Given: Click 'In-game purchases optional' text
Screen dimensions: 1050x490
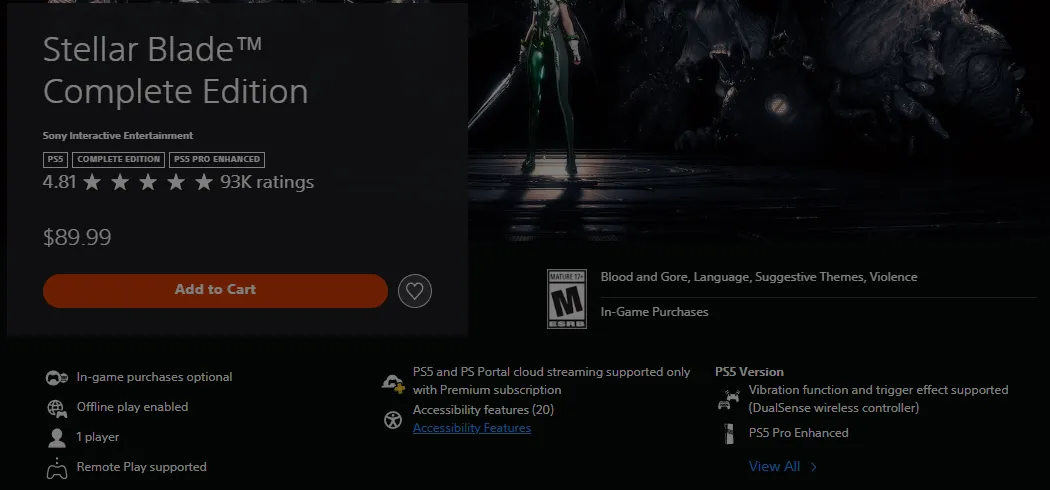Looking at the screenshot, I should 155,377.
